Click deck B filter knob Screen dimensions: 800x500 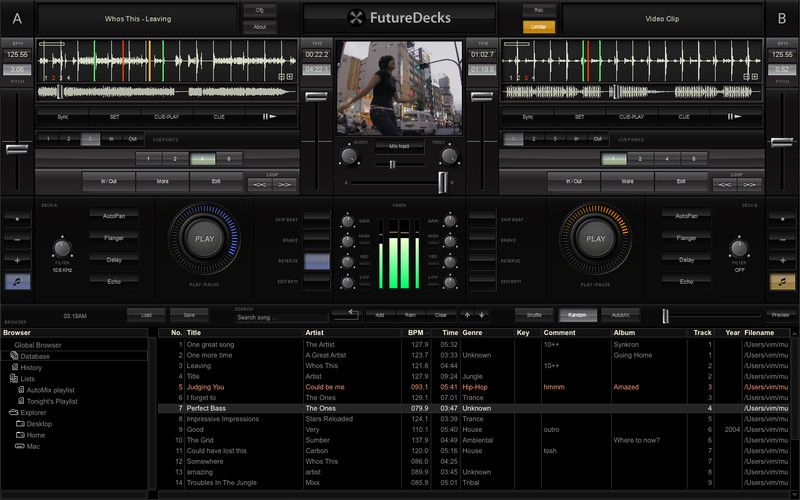tap(739, 248)
